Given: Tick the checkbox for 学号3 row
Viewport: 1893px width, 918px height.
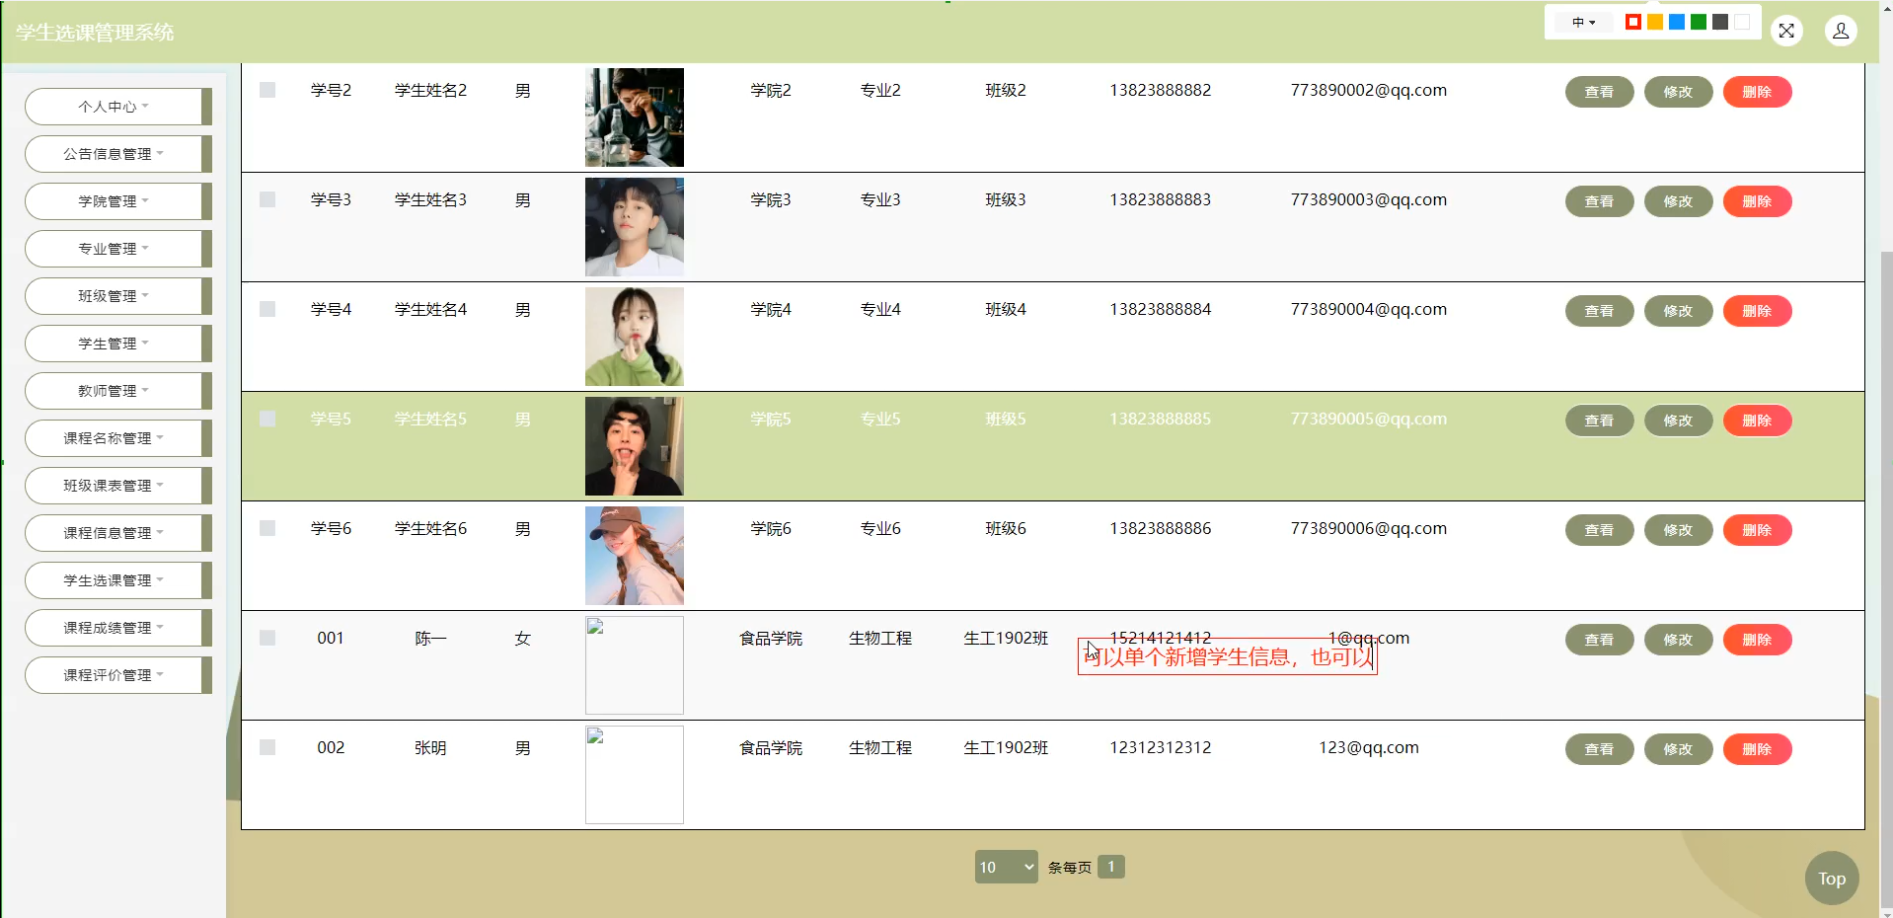Looking at the screenshot, I should 267,200.
